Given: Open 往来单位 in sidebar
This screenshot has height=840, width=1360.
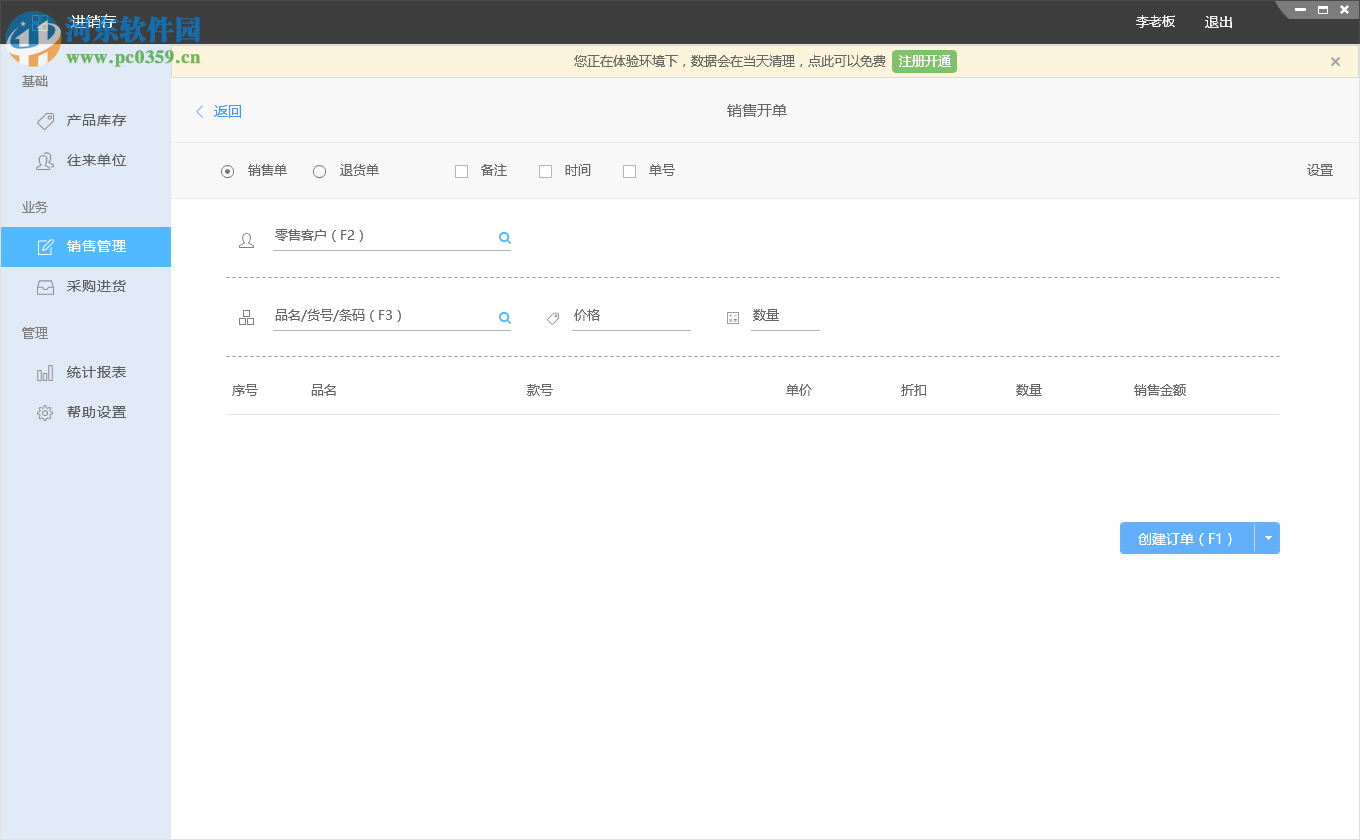Looking at the screenshot, I should point(86,161).
